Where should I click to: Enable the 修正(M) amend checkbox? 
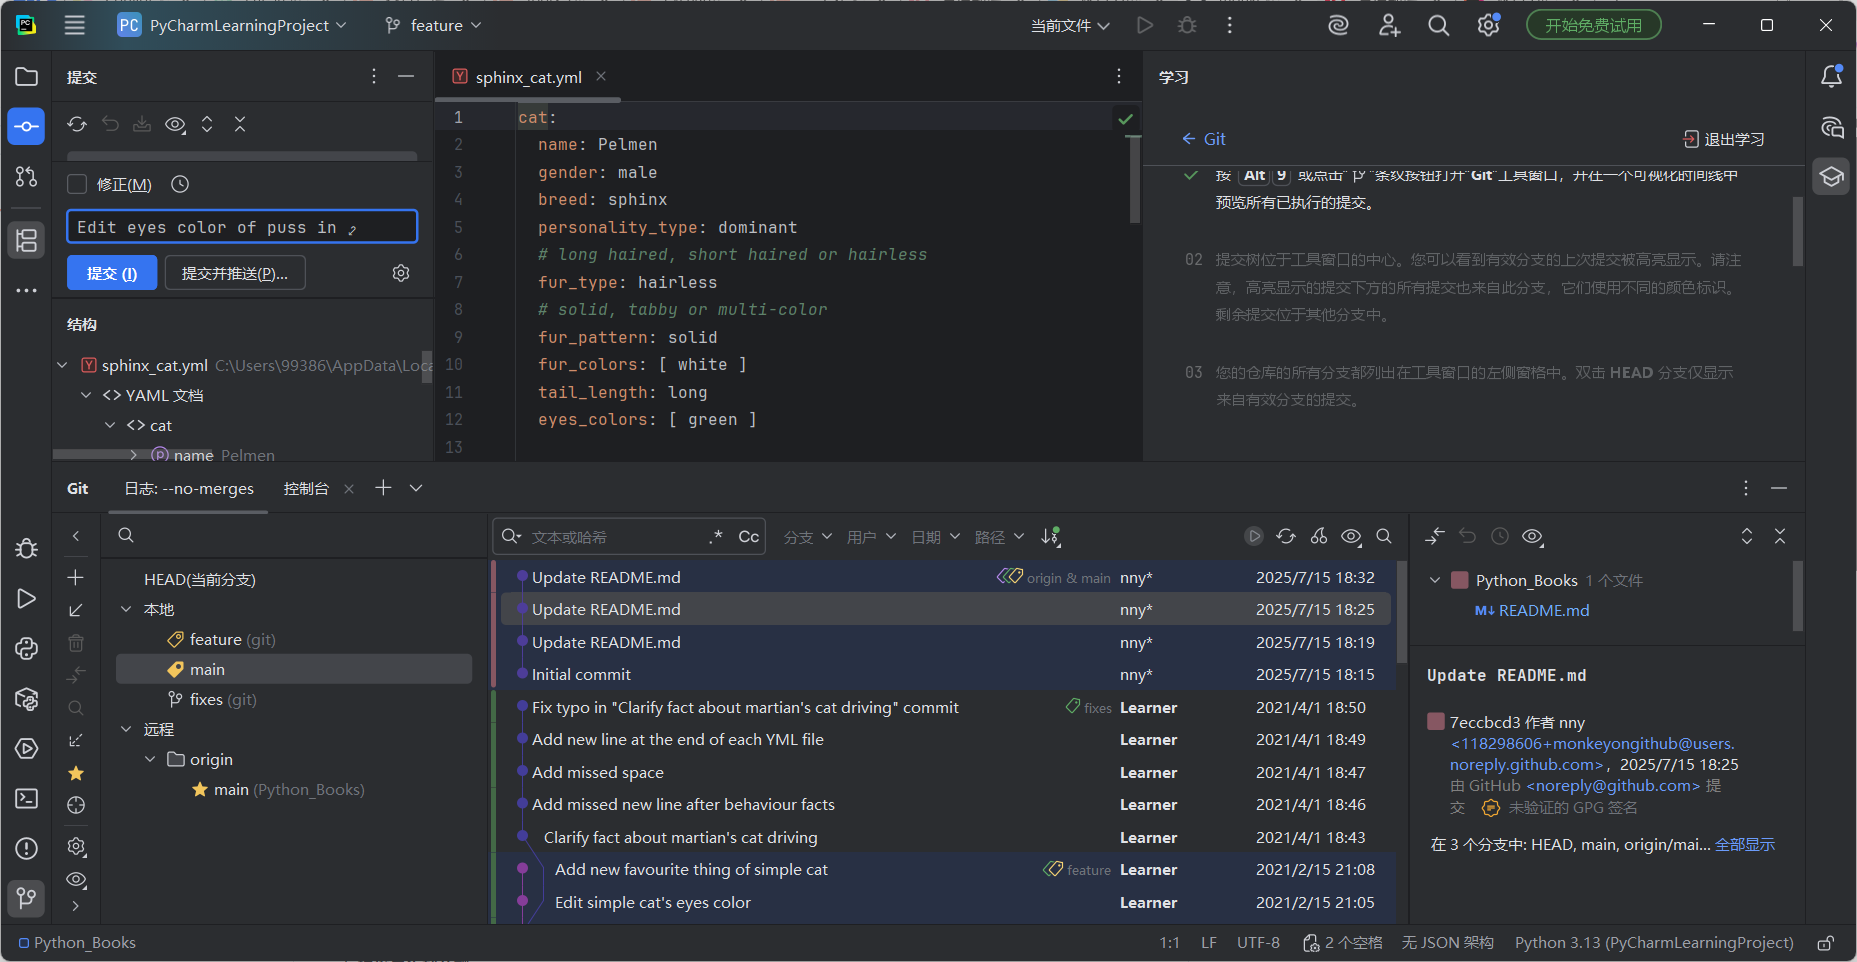click(76, 184)
